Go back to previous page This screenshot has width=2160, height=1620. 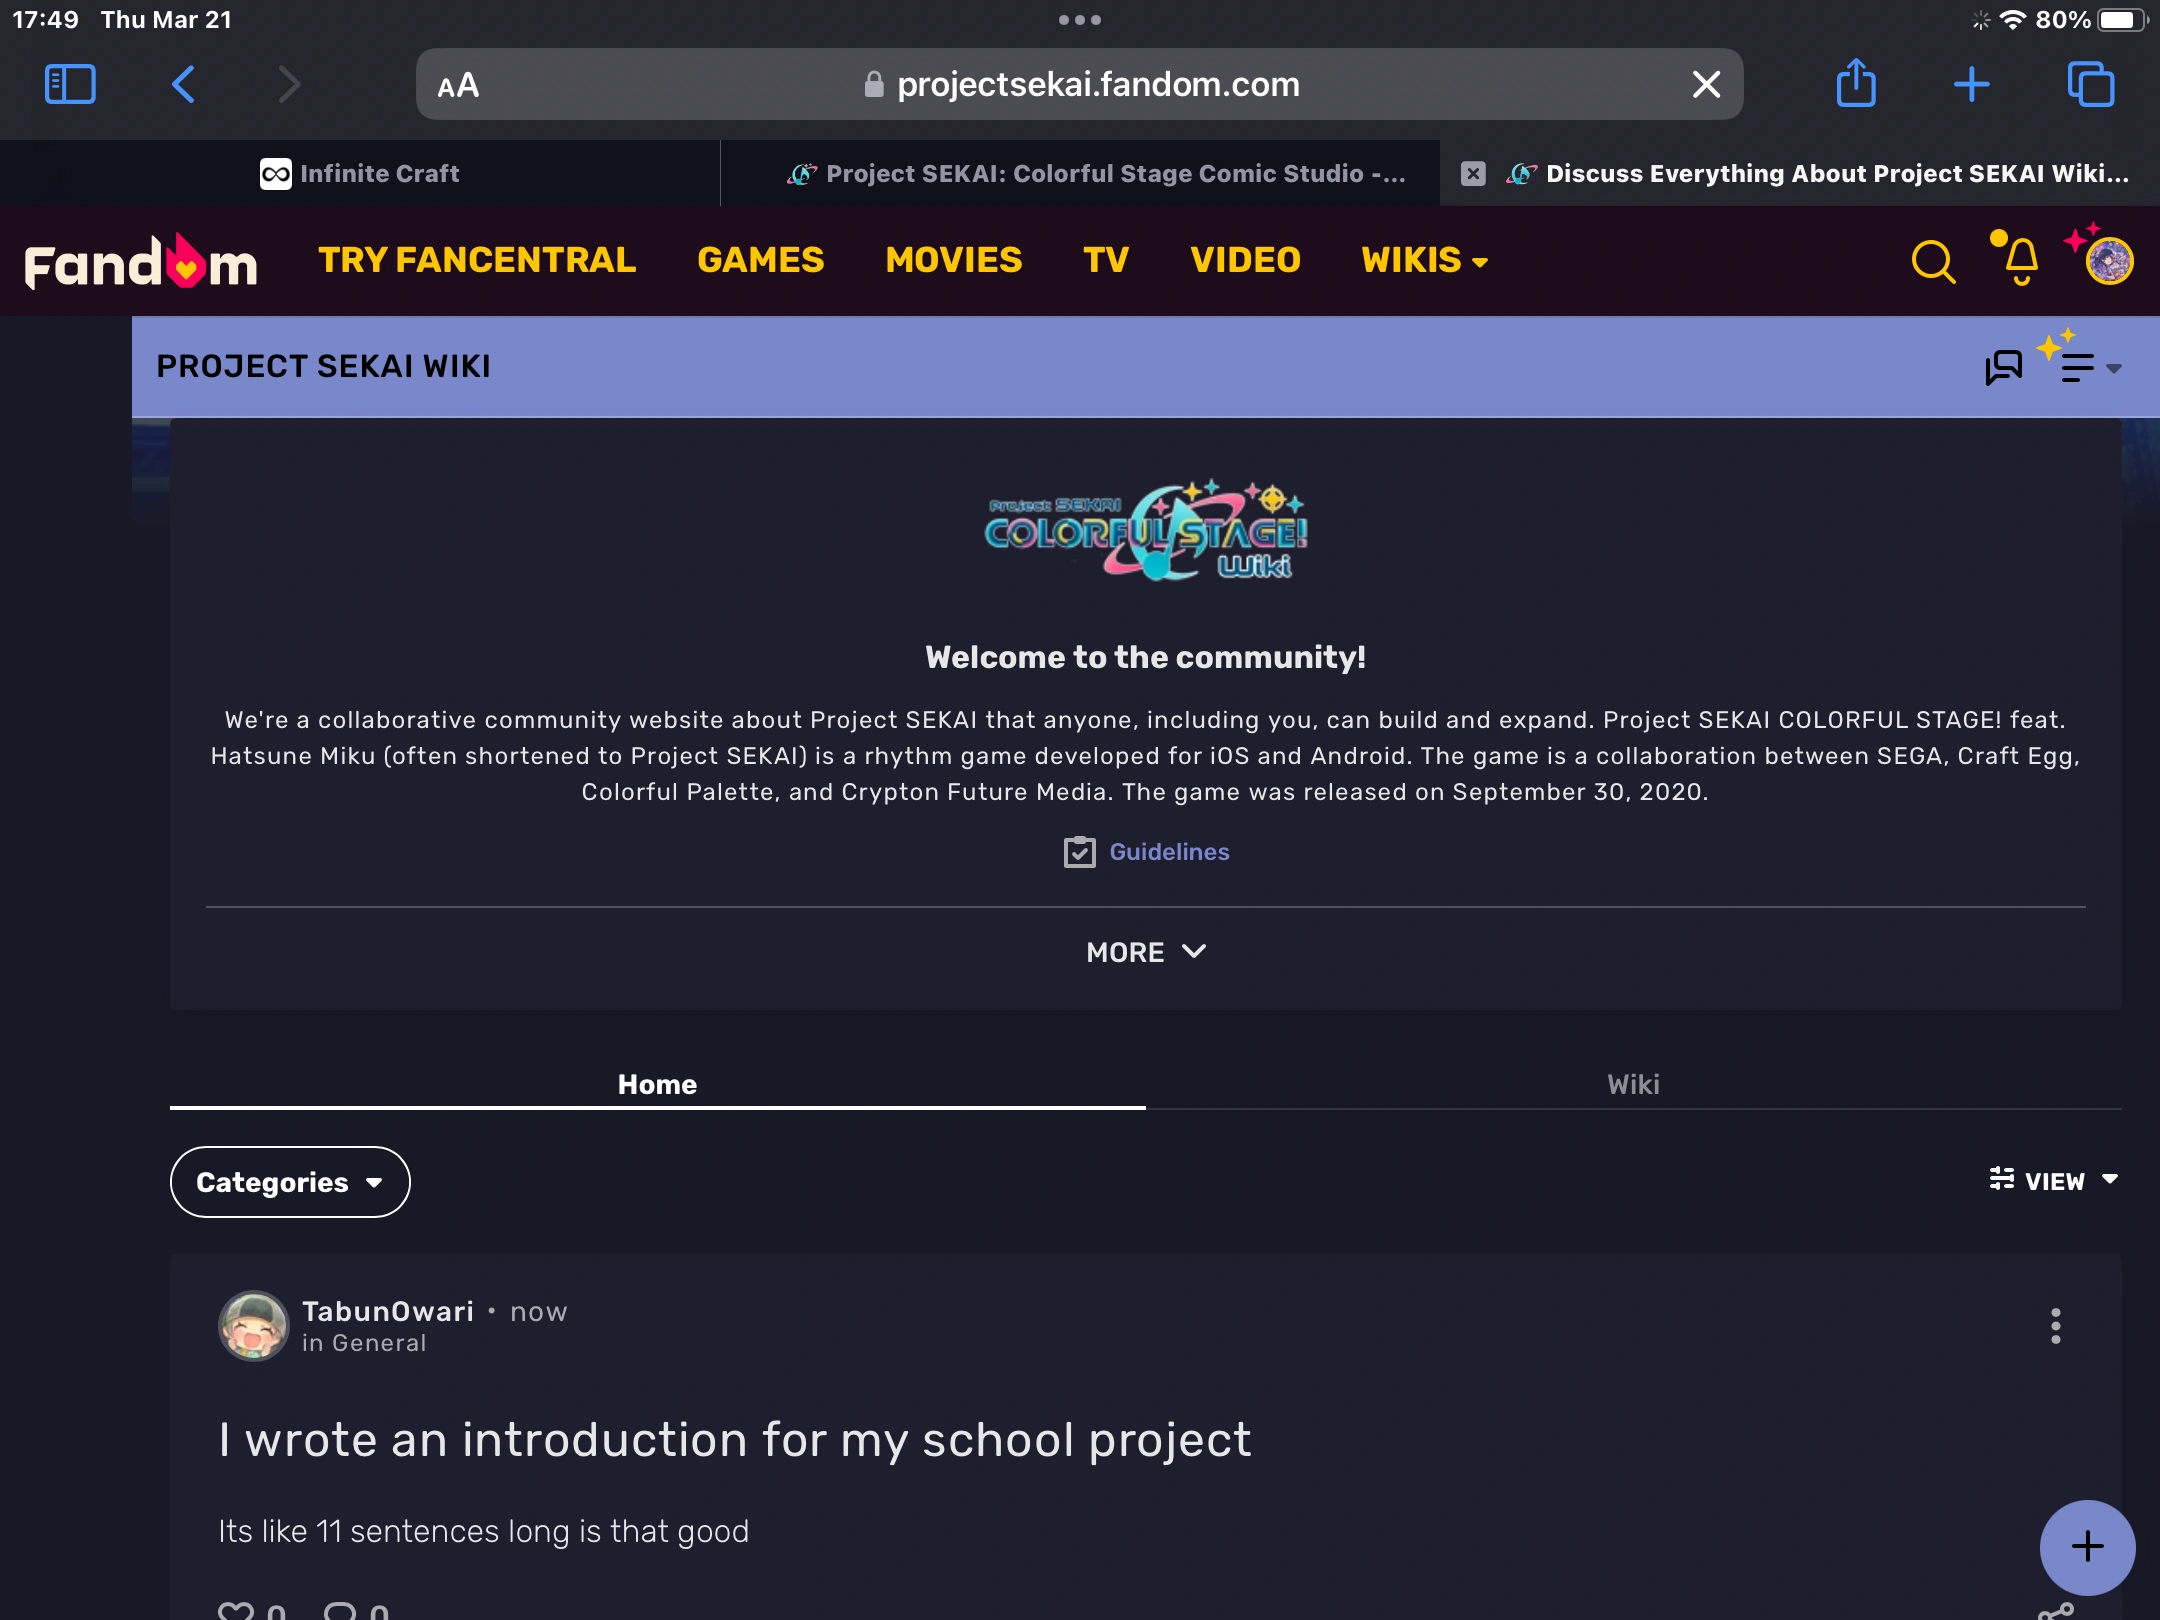click(184, 84)
